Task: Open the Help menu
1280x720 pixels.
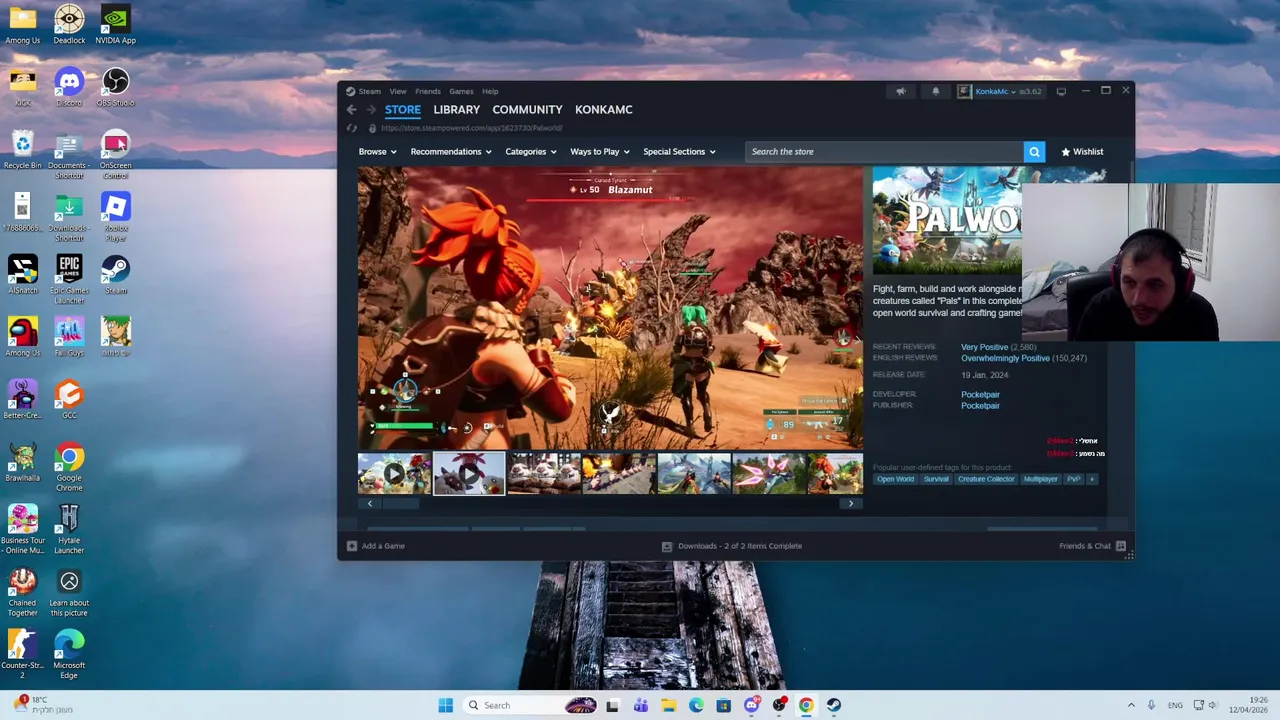Action: tap(490, 92)
